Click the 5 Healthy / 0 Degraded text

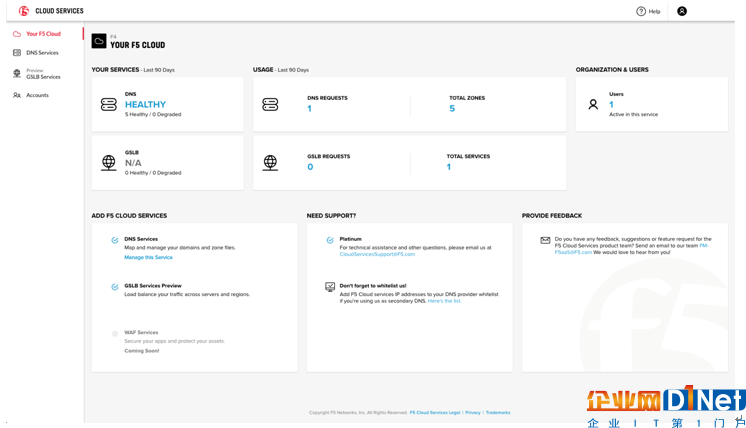153,115
